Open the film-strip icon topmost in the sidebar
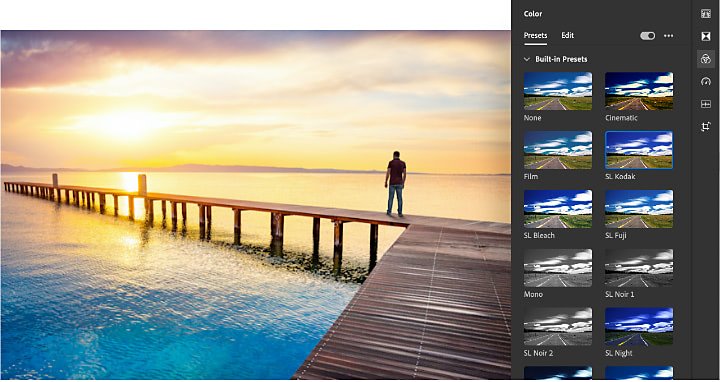This screenshot has height=382, width=720. 706,14
